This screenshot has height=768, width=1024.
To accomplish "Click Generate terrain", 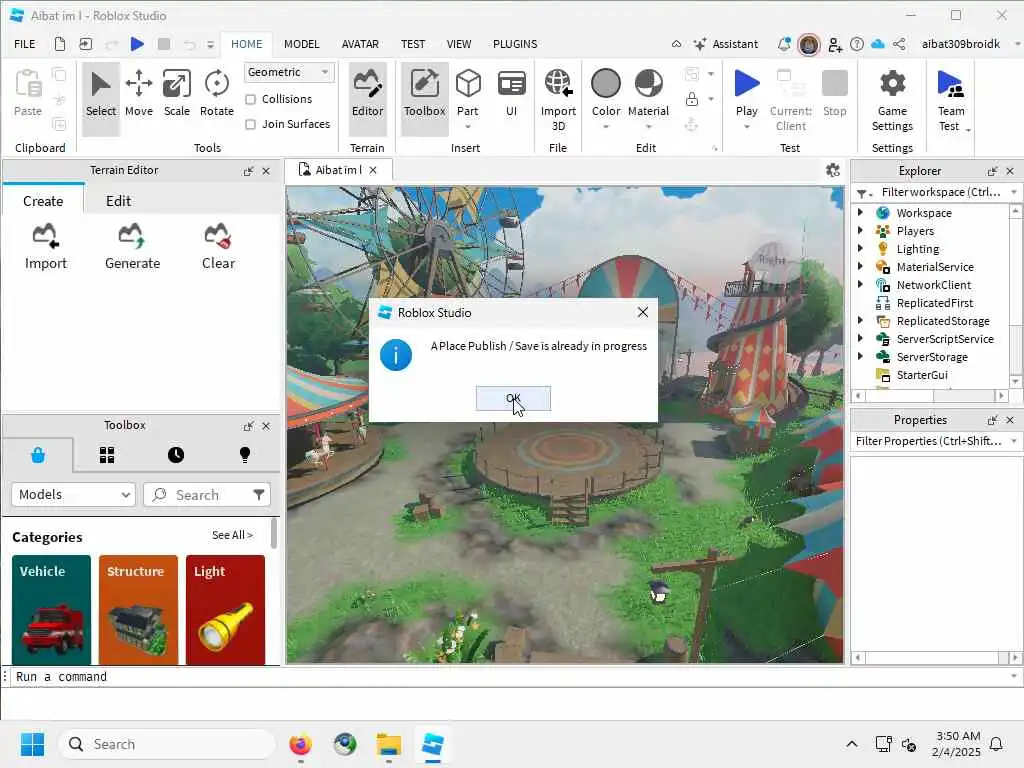I will (x=133, y=246).
